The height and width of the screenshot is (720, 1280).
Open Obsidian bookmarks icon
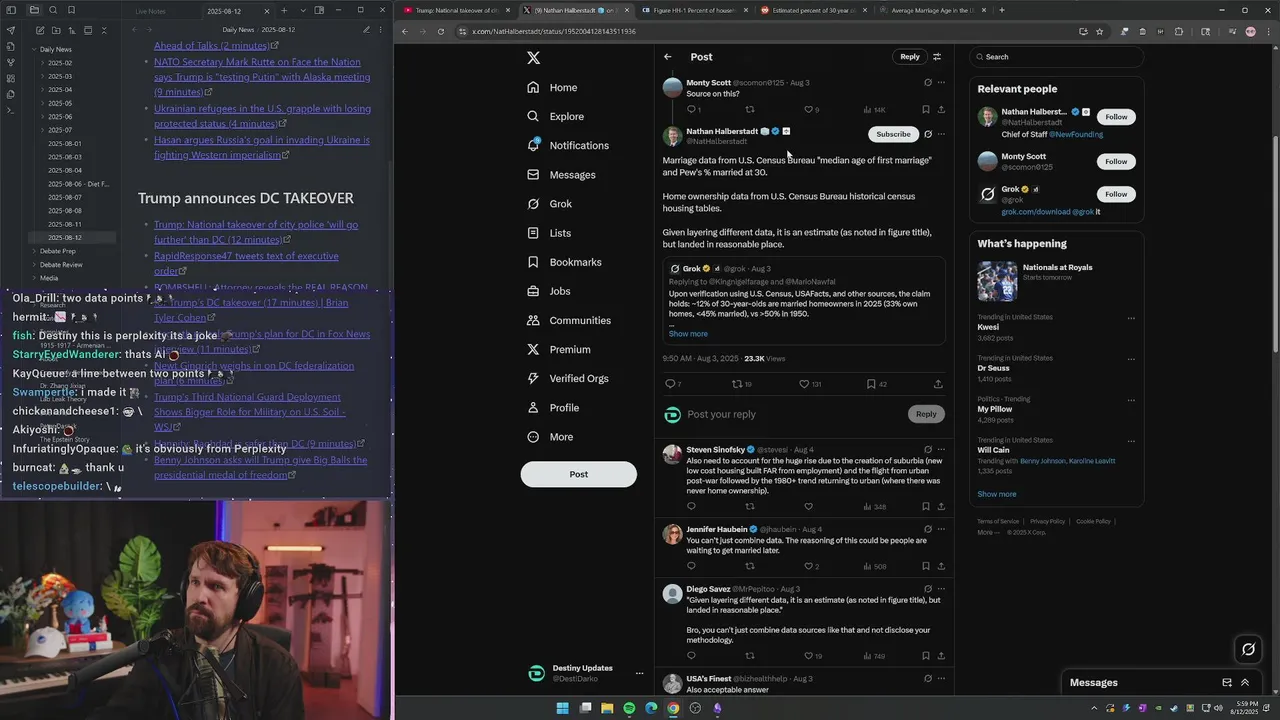point(72,10)
